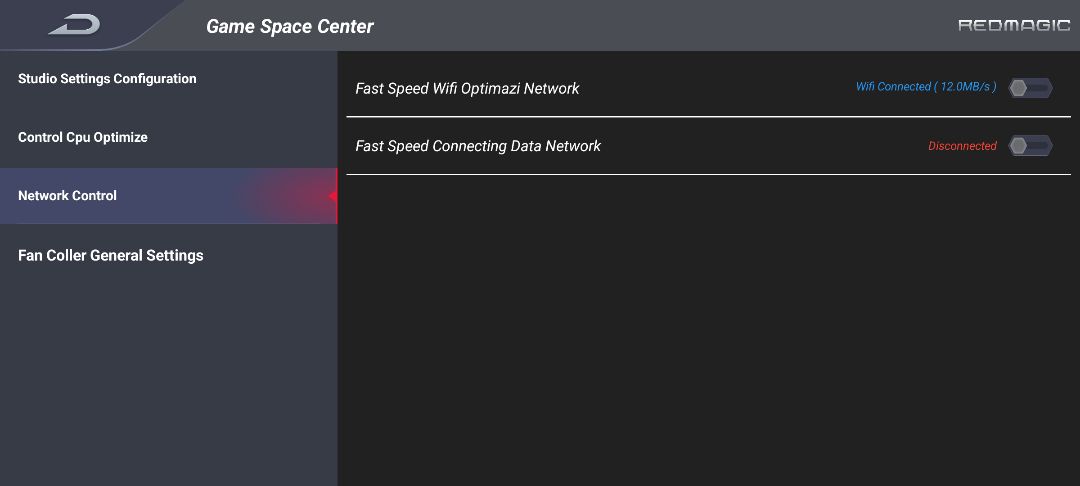Choose the Network Control sidebar item
Screen dimensions: 1080x486
pos(169,196)
